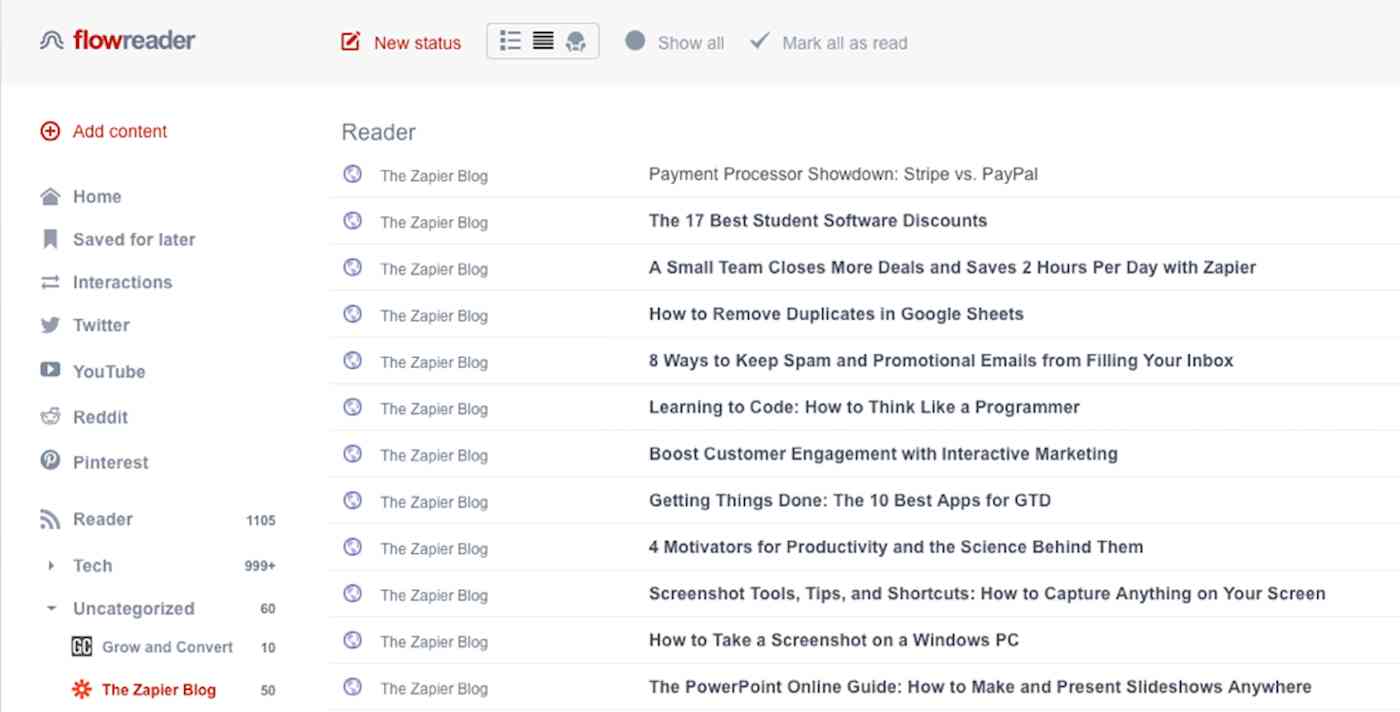This screenshot has width=1400, height=712.
Task: Open Learning to Code: Think Like a Programmer
Action: [x=864, y=408]
